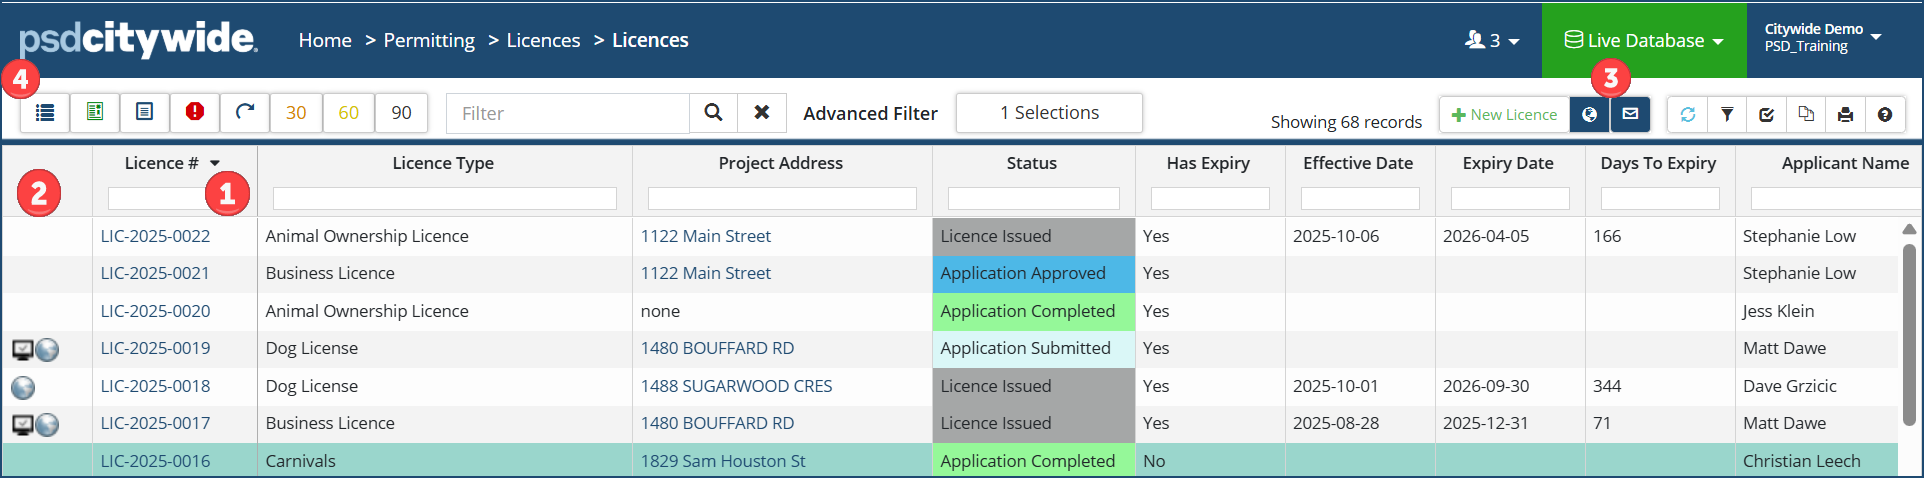The image size is (1924, 478).
Task: Click the list view icon in toolbar
Action: click(45, 113)
